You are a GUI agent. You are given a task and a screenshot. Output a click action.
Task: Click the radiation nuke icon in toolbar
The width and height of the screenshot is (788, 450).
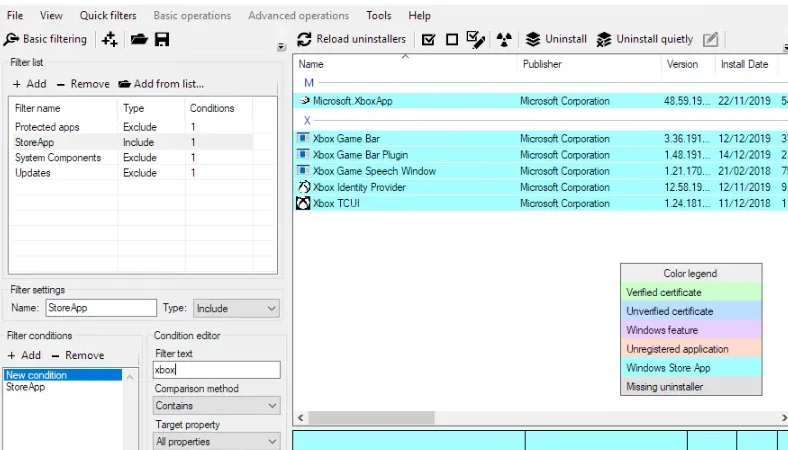coord(504,39)
